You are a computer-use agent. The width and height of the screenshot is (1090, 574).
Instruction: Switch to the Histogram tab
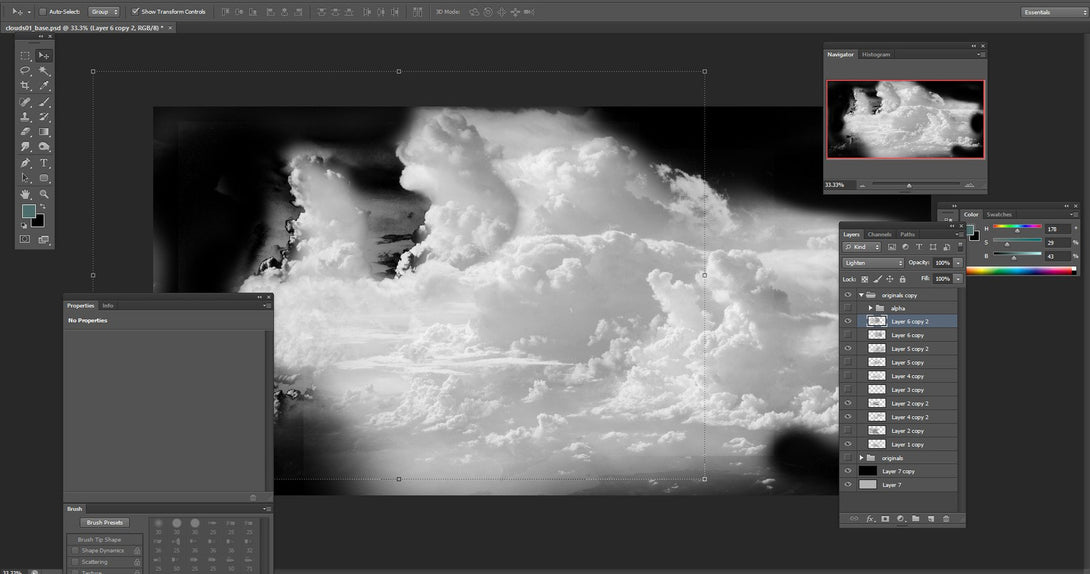876,54
